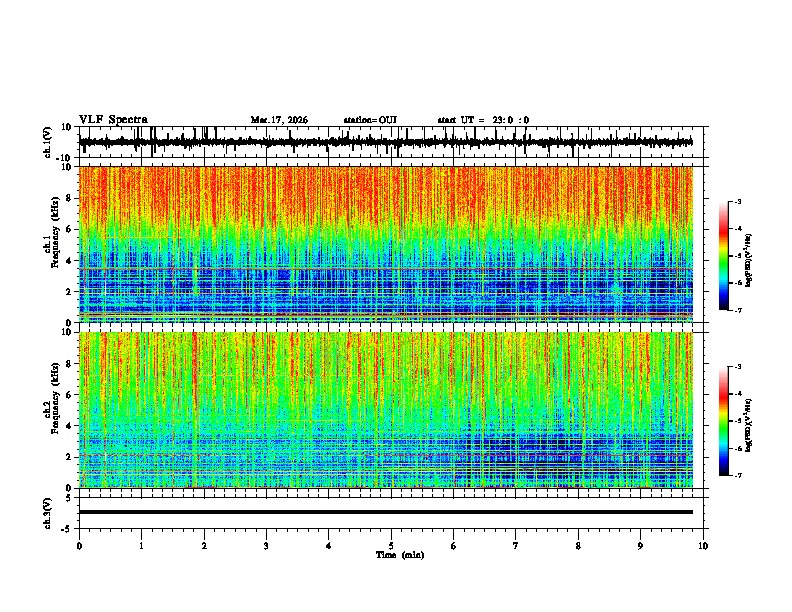Viewport: 792px width, 612px height.
Task: Click the "-7" value on ch.2 color bar
Action: coord(738,475)
